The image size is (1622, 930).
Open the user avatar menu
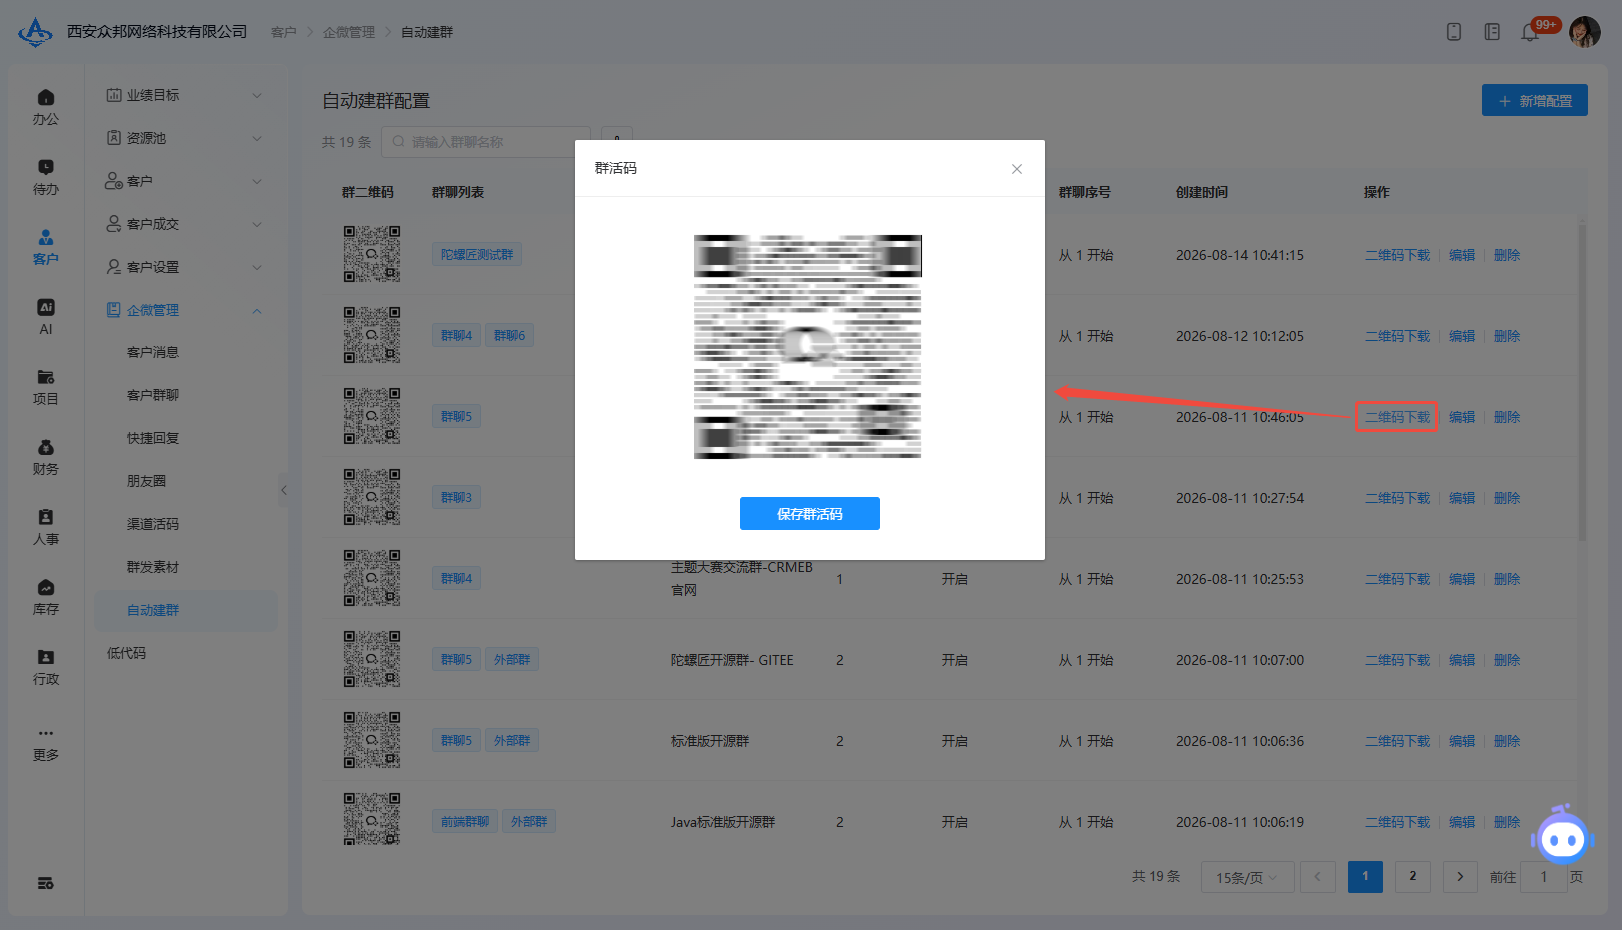pyautogui.click(x=1585, y=32)
